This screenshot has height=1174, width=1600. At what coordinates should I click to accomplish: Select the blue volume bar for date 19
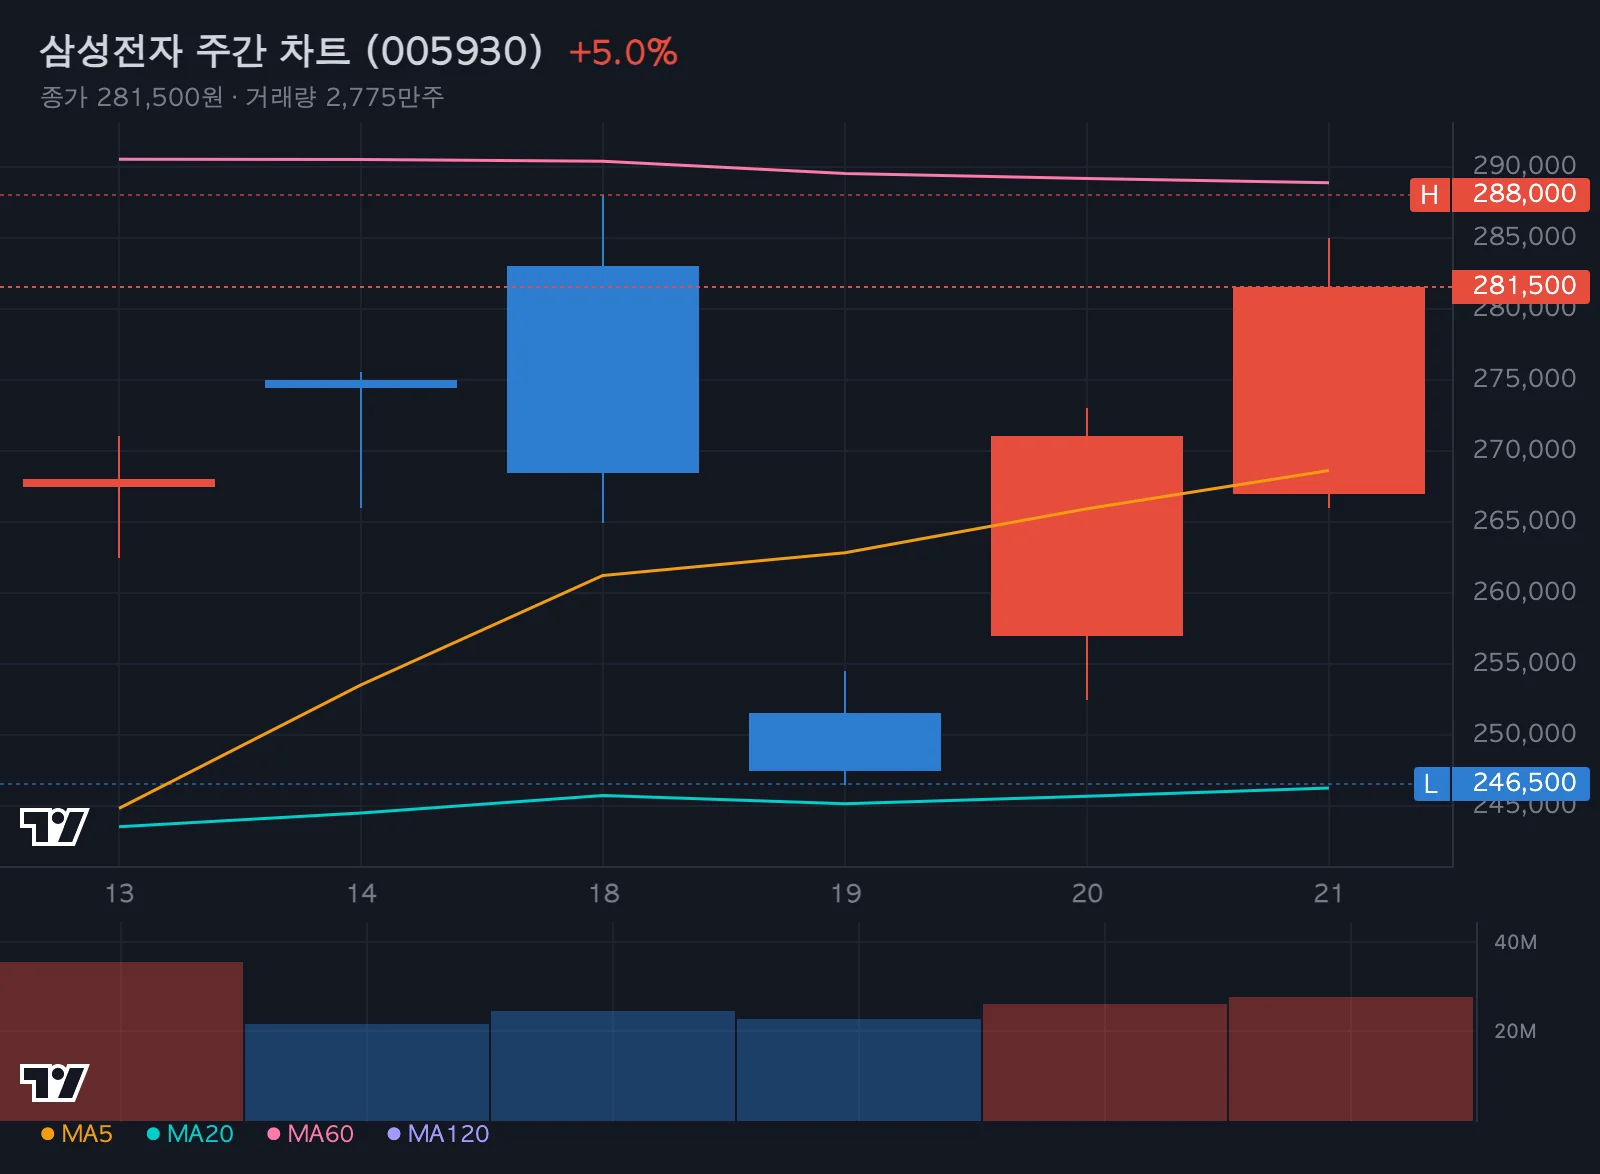859,1070
